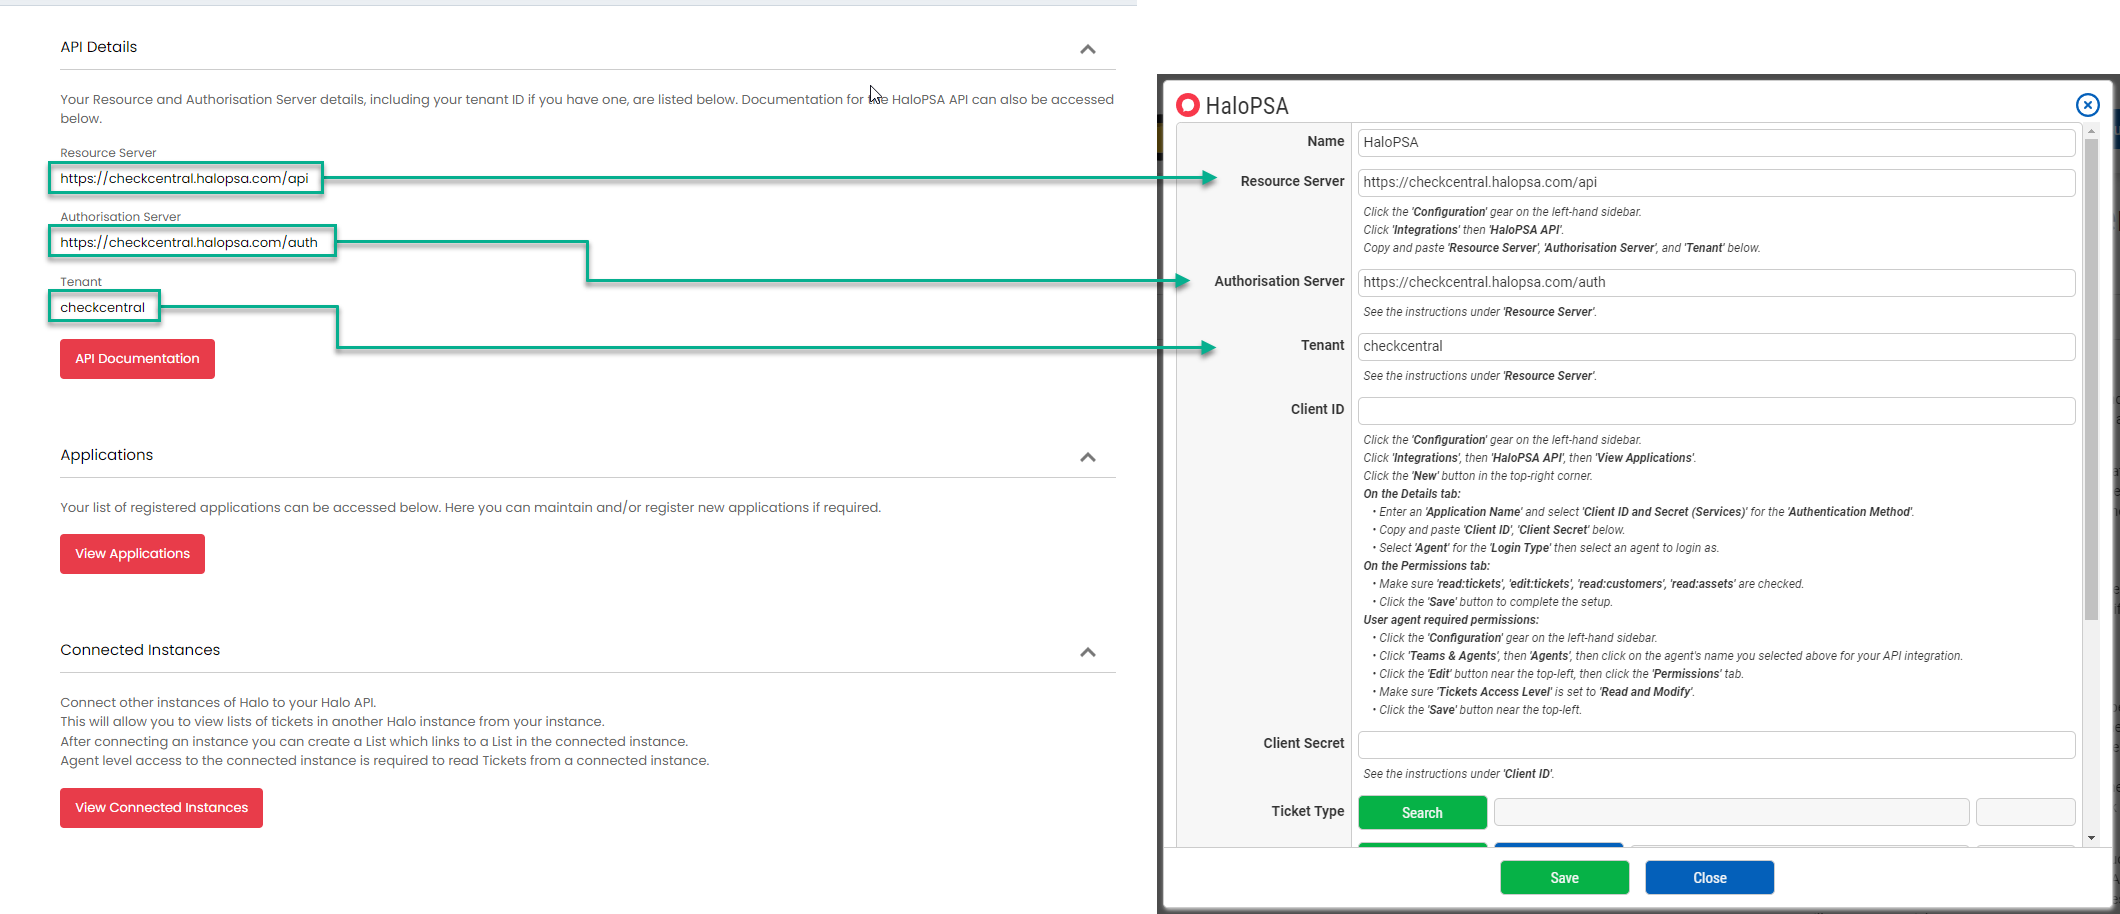This screenshot has width=2120, height=914.
Task: Click the 'Applications' section heading
Action: (x=107, y=455)
